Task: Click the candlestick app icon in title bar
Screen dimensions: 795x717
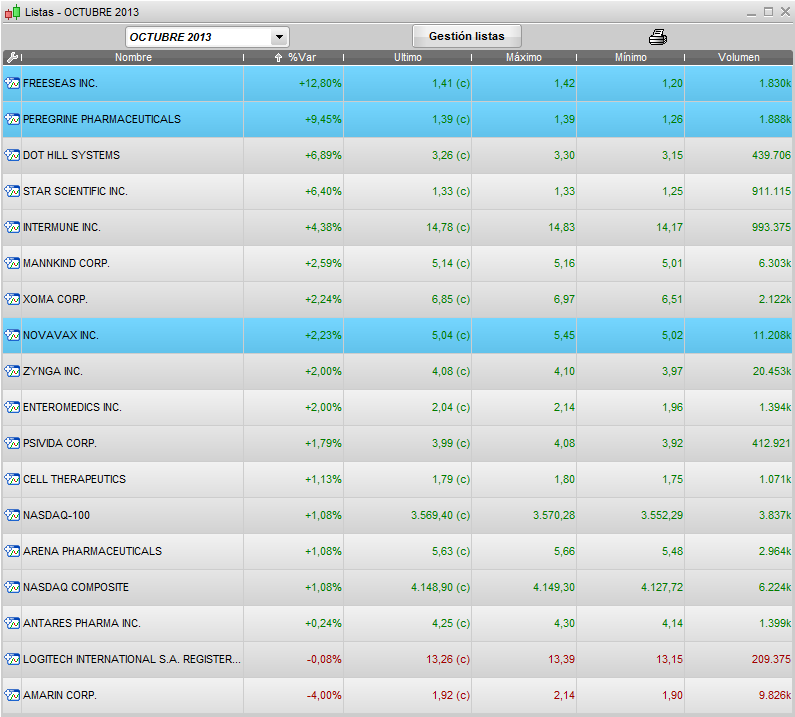Action: click(x=11, y=12)
